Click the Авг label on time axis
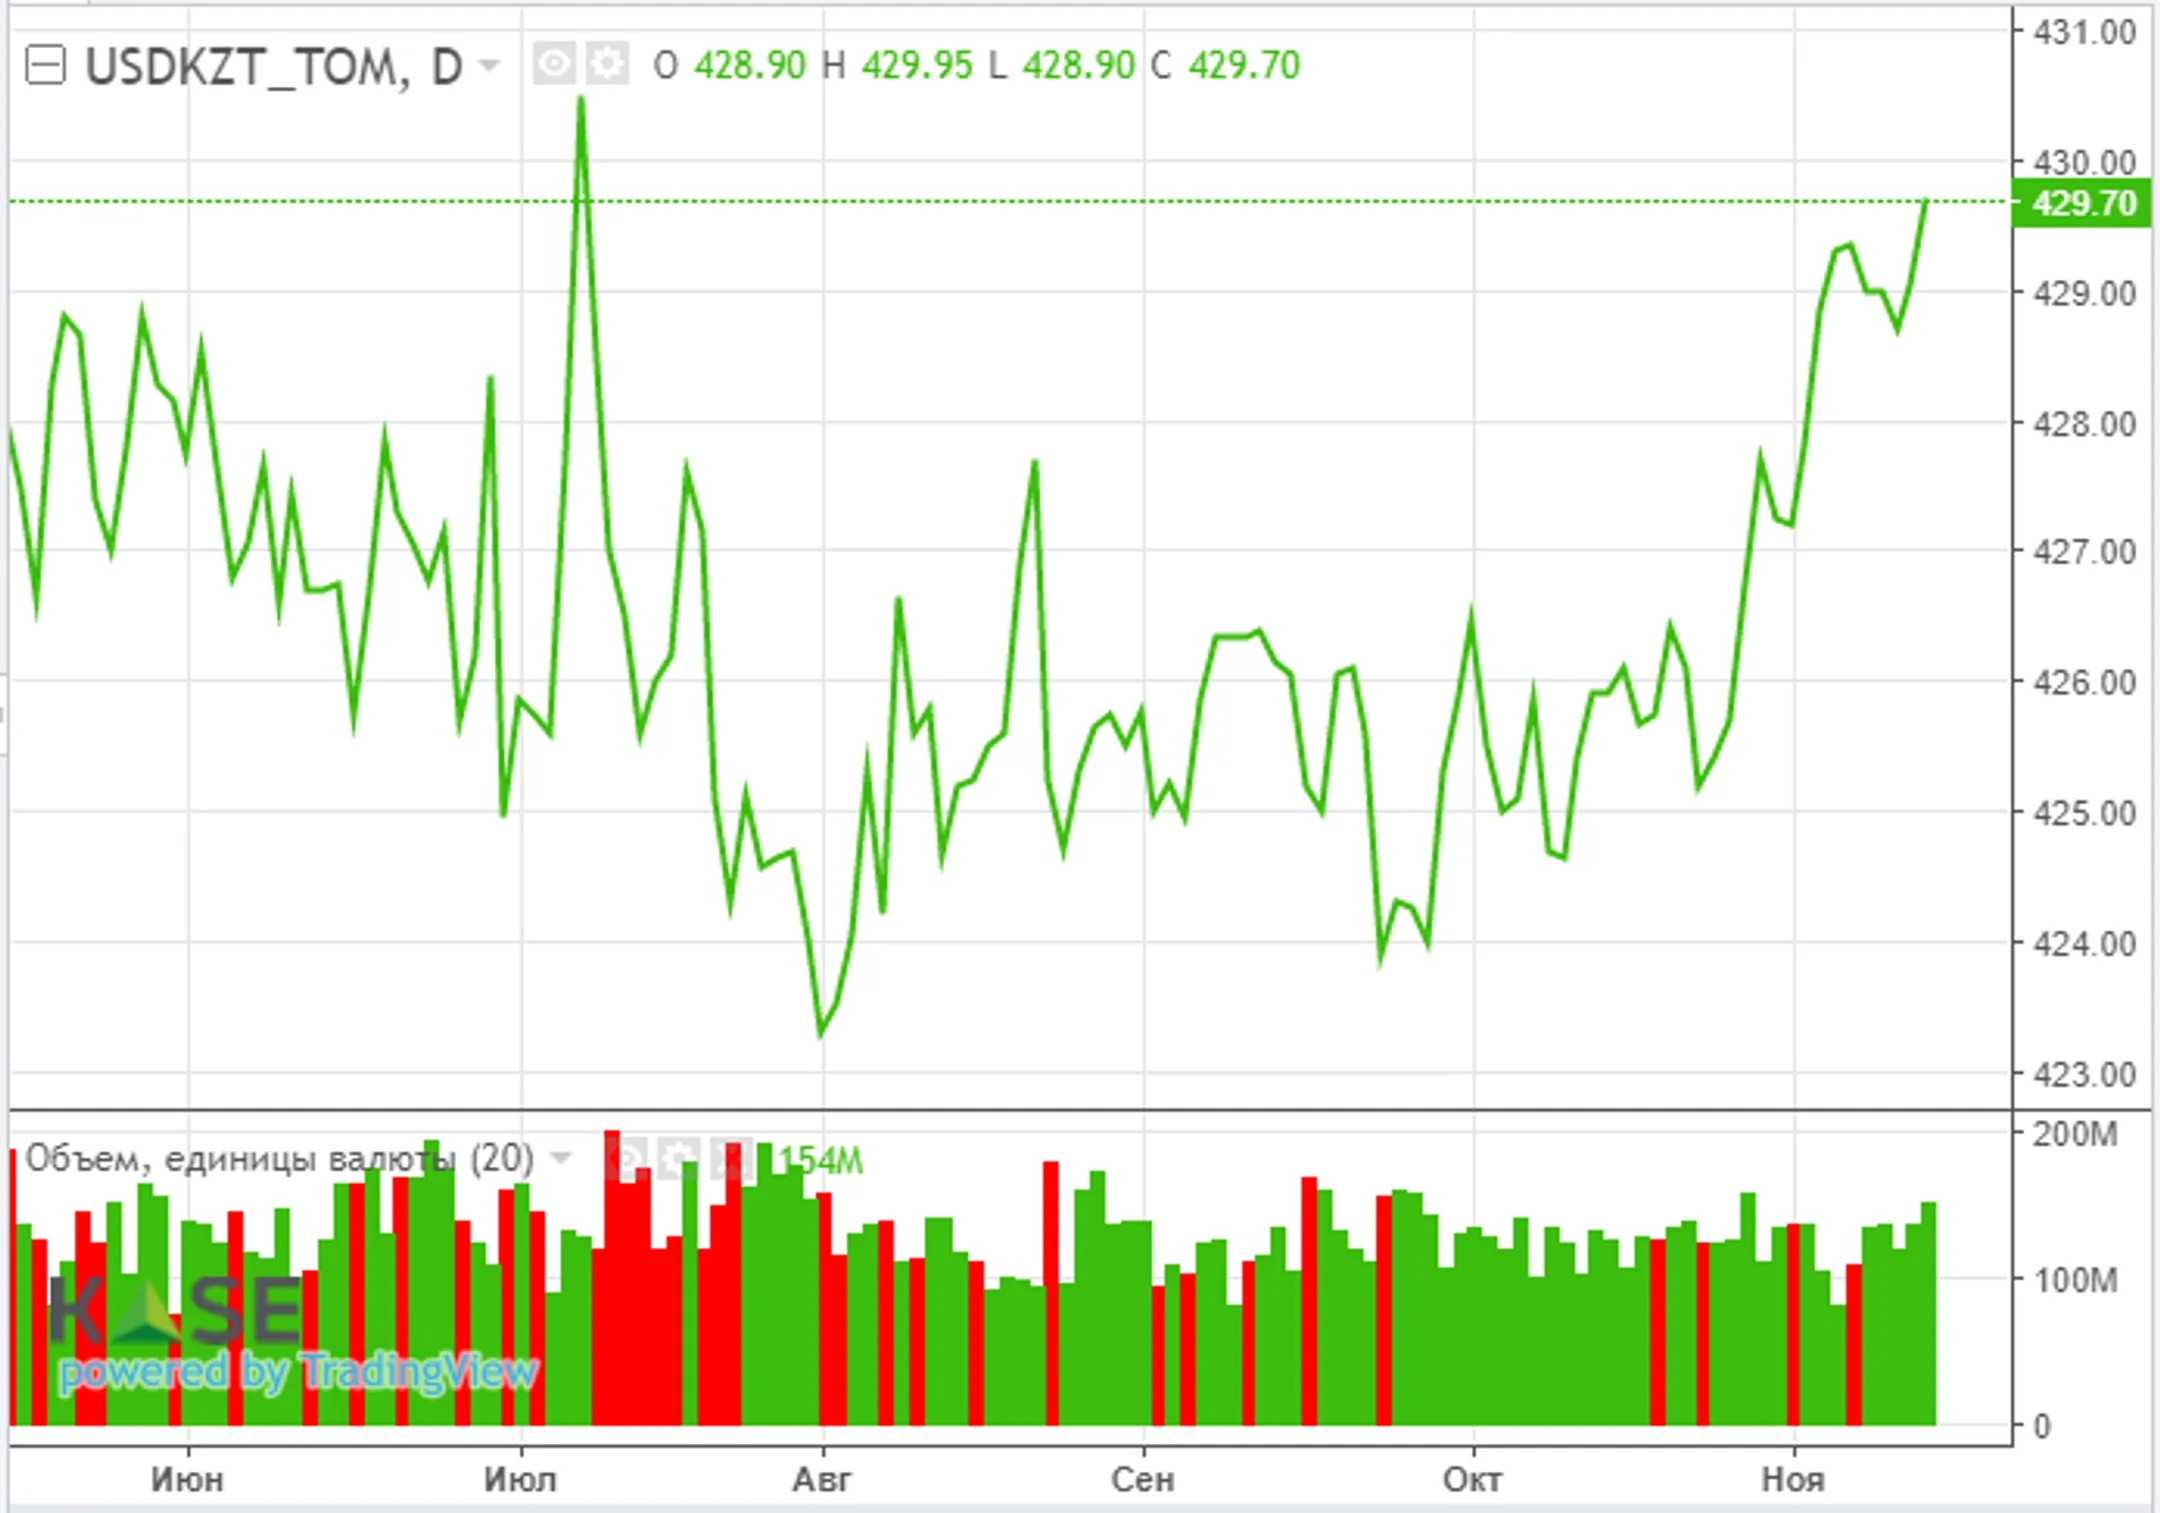The image size is (2160, 1513). tap(822, 1479)
